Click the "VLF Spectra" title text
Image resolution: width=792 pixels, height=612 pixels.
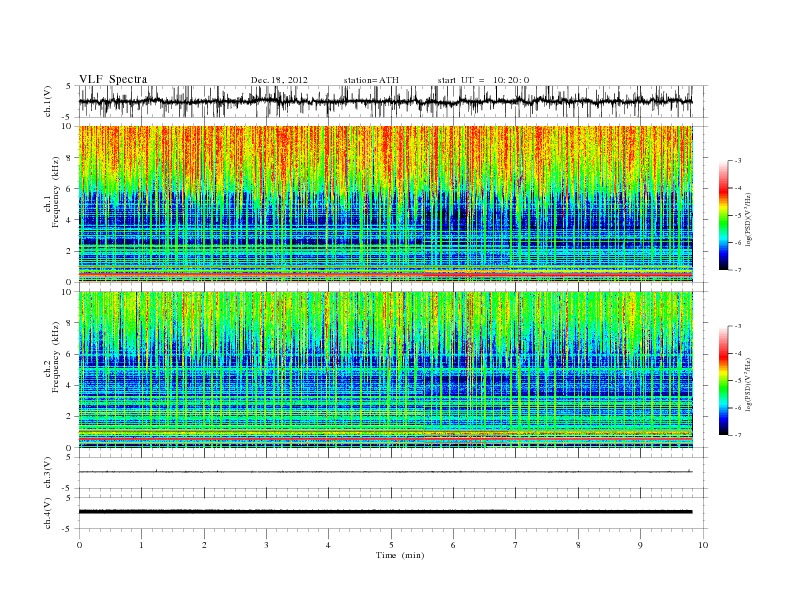click(x=113, y=79)
